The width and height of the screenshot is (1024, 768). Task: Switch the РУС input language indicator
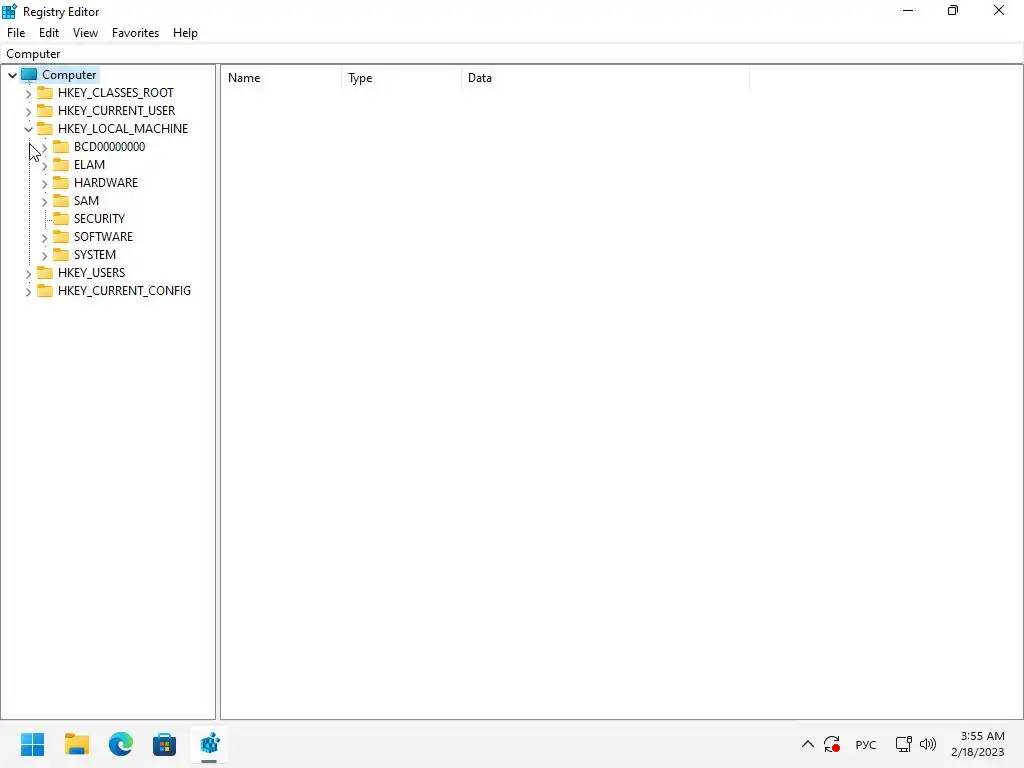(866, 744)
